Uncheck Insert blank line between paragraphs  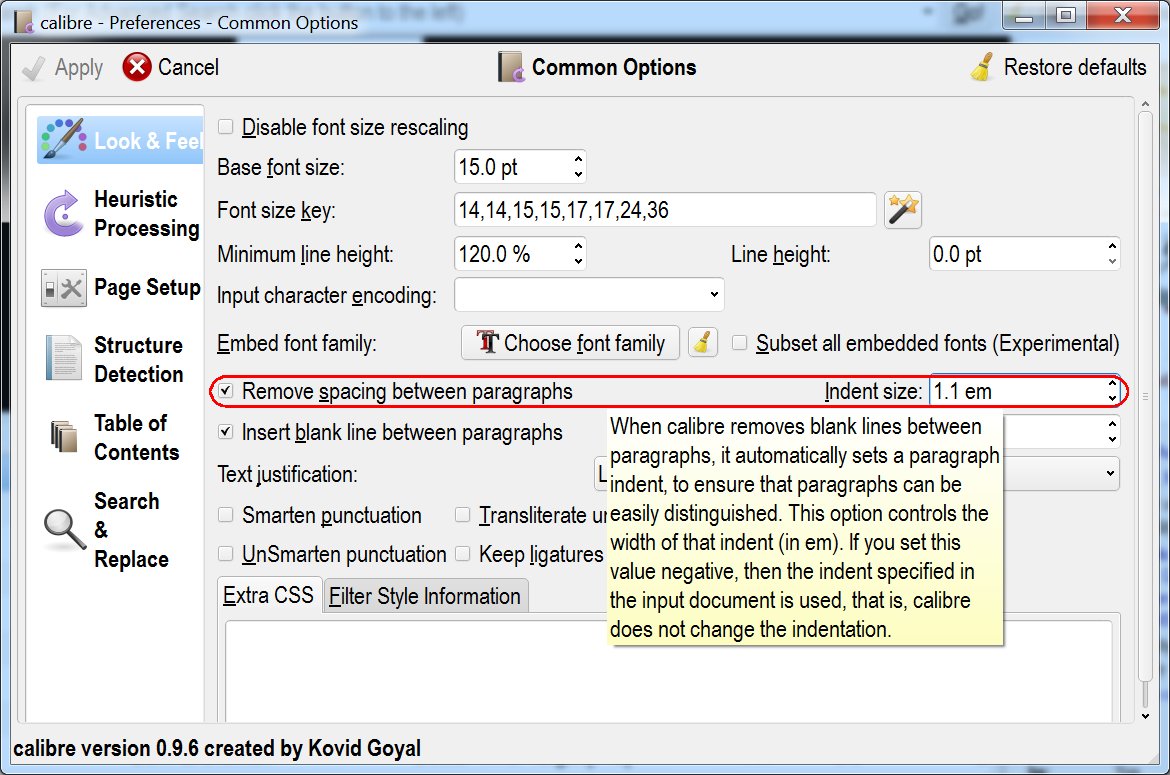click(x=225, y=432)
